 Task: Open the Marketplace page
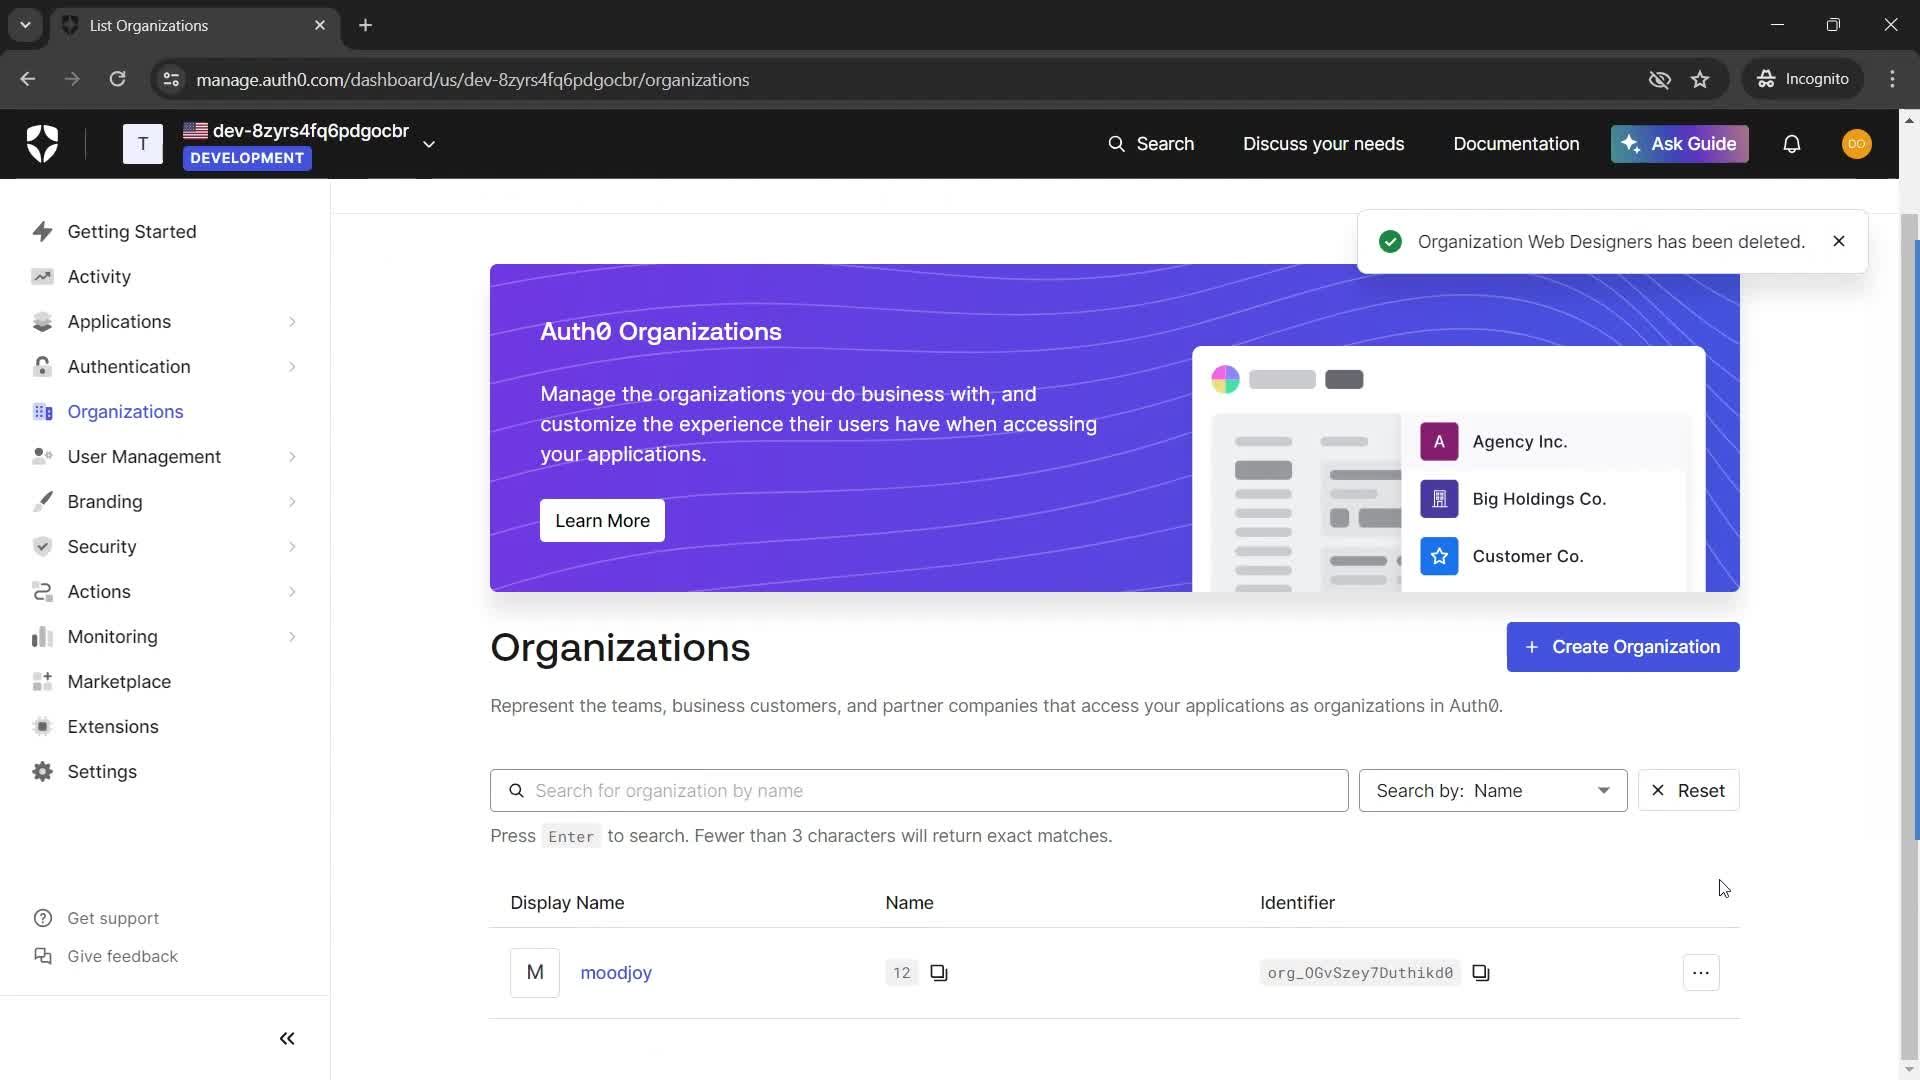pos(119,681)
